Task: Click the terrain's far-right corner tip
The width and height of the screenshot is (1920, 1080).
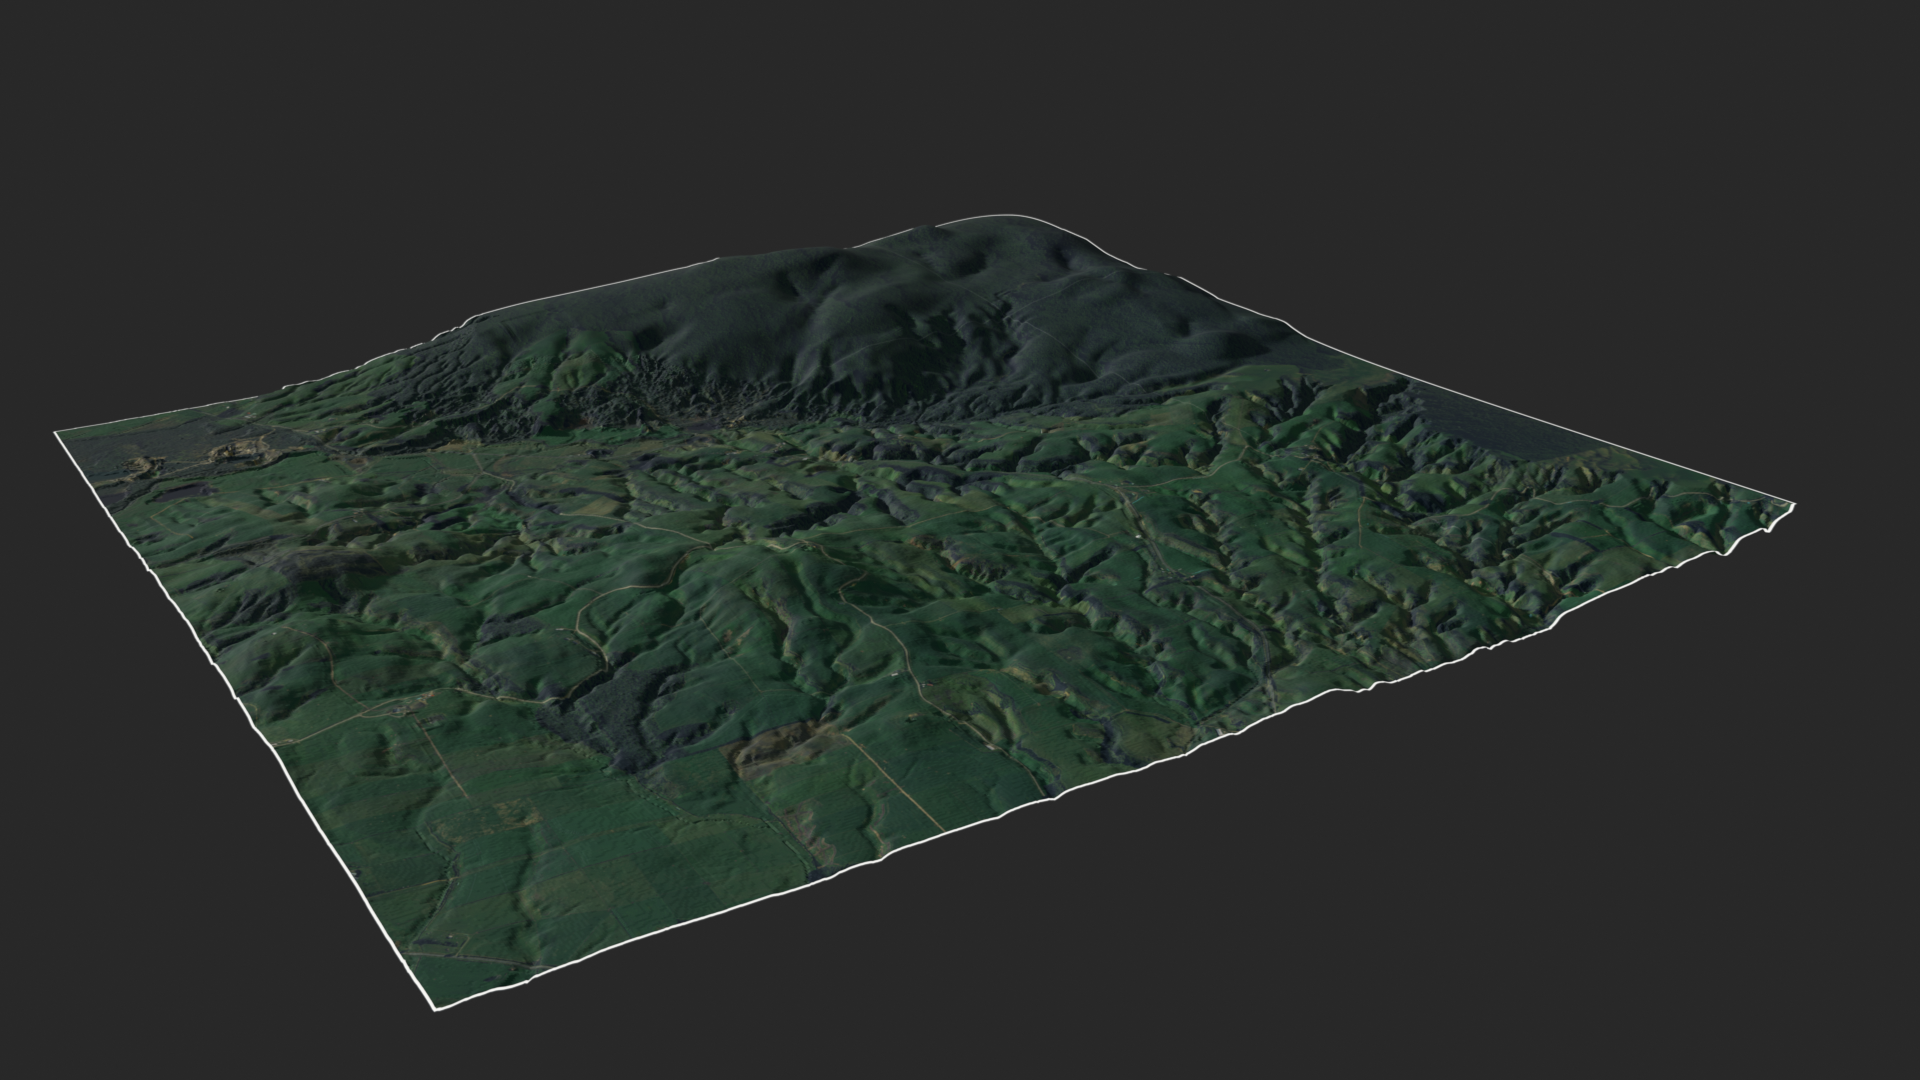Action: click(x=1792, y=506)
